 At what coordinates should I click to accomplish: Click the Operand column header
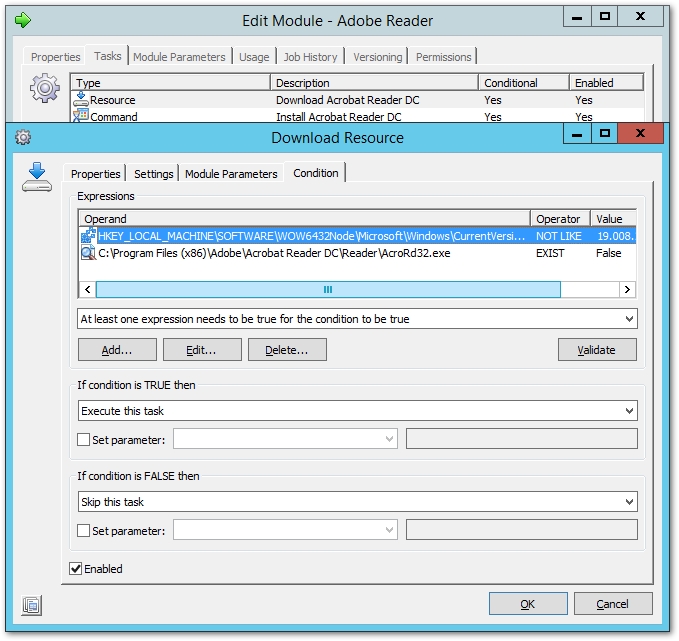tap(305, 219)
